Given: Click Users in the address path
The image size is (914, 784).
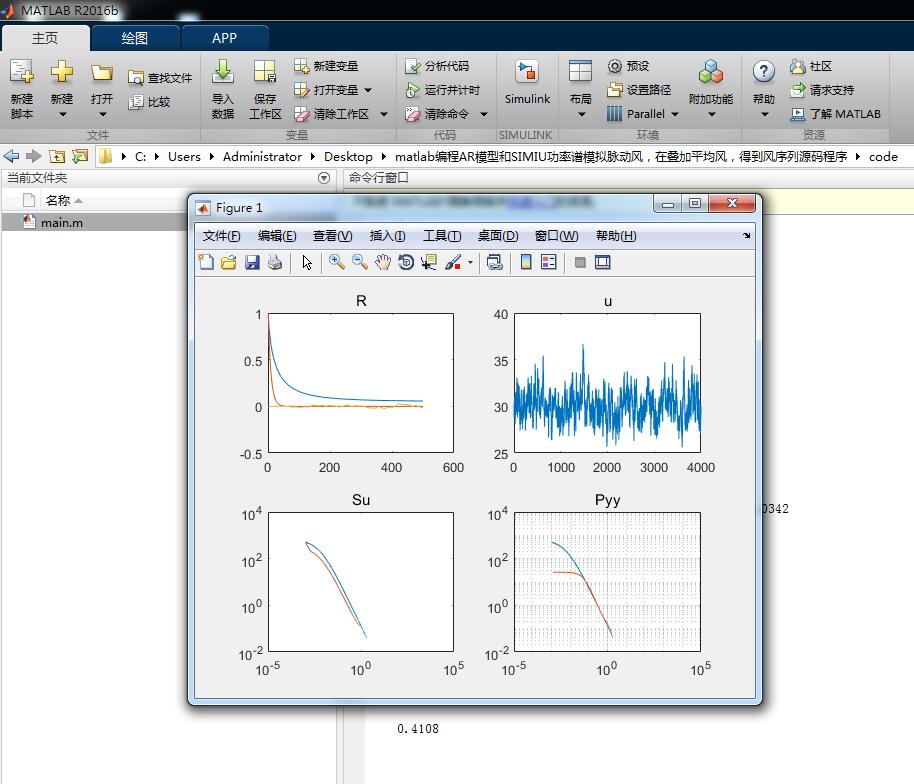Looking at the screenshot, I should 184,157.
